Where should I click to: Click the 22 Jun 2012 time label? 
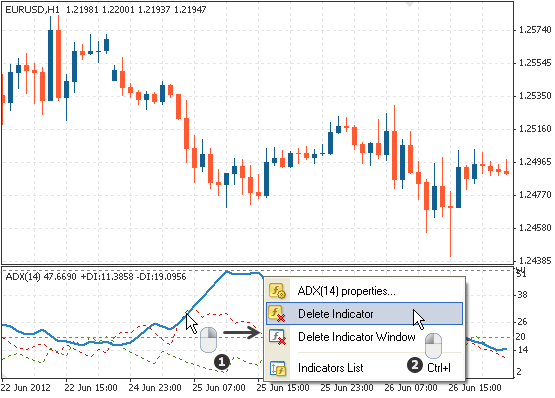click(x=25, y=388)
